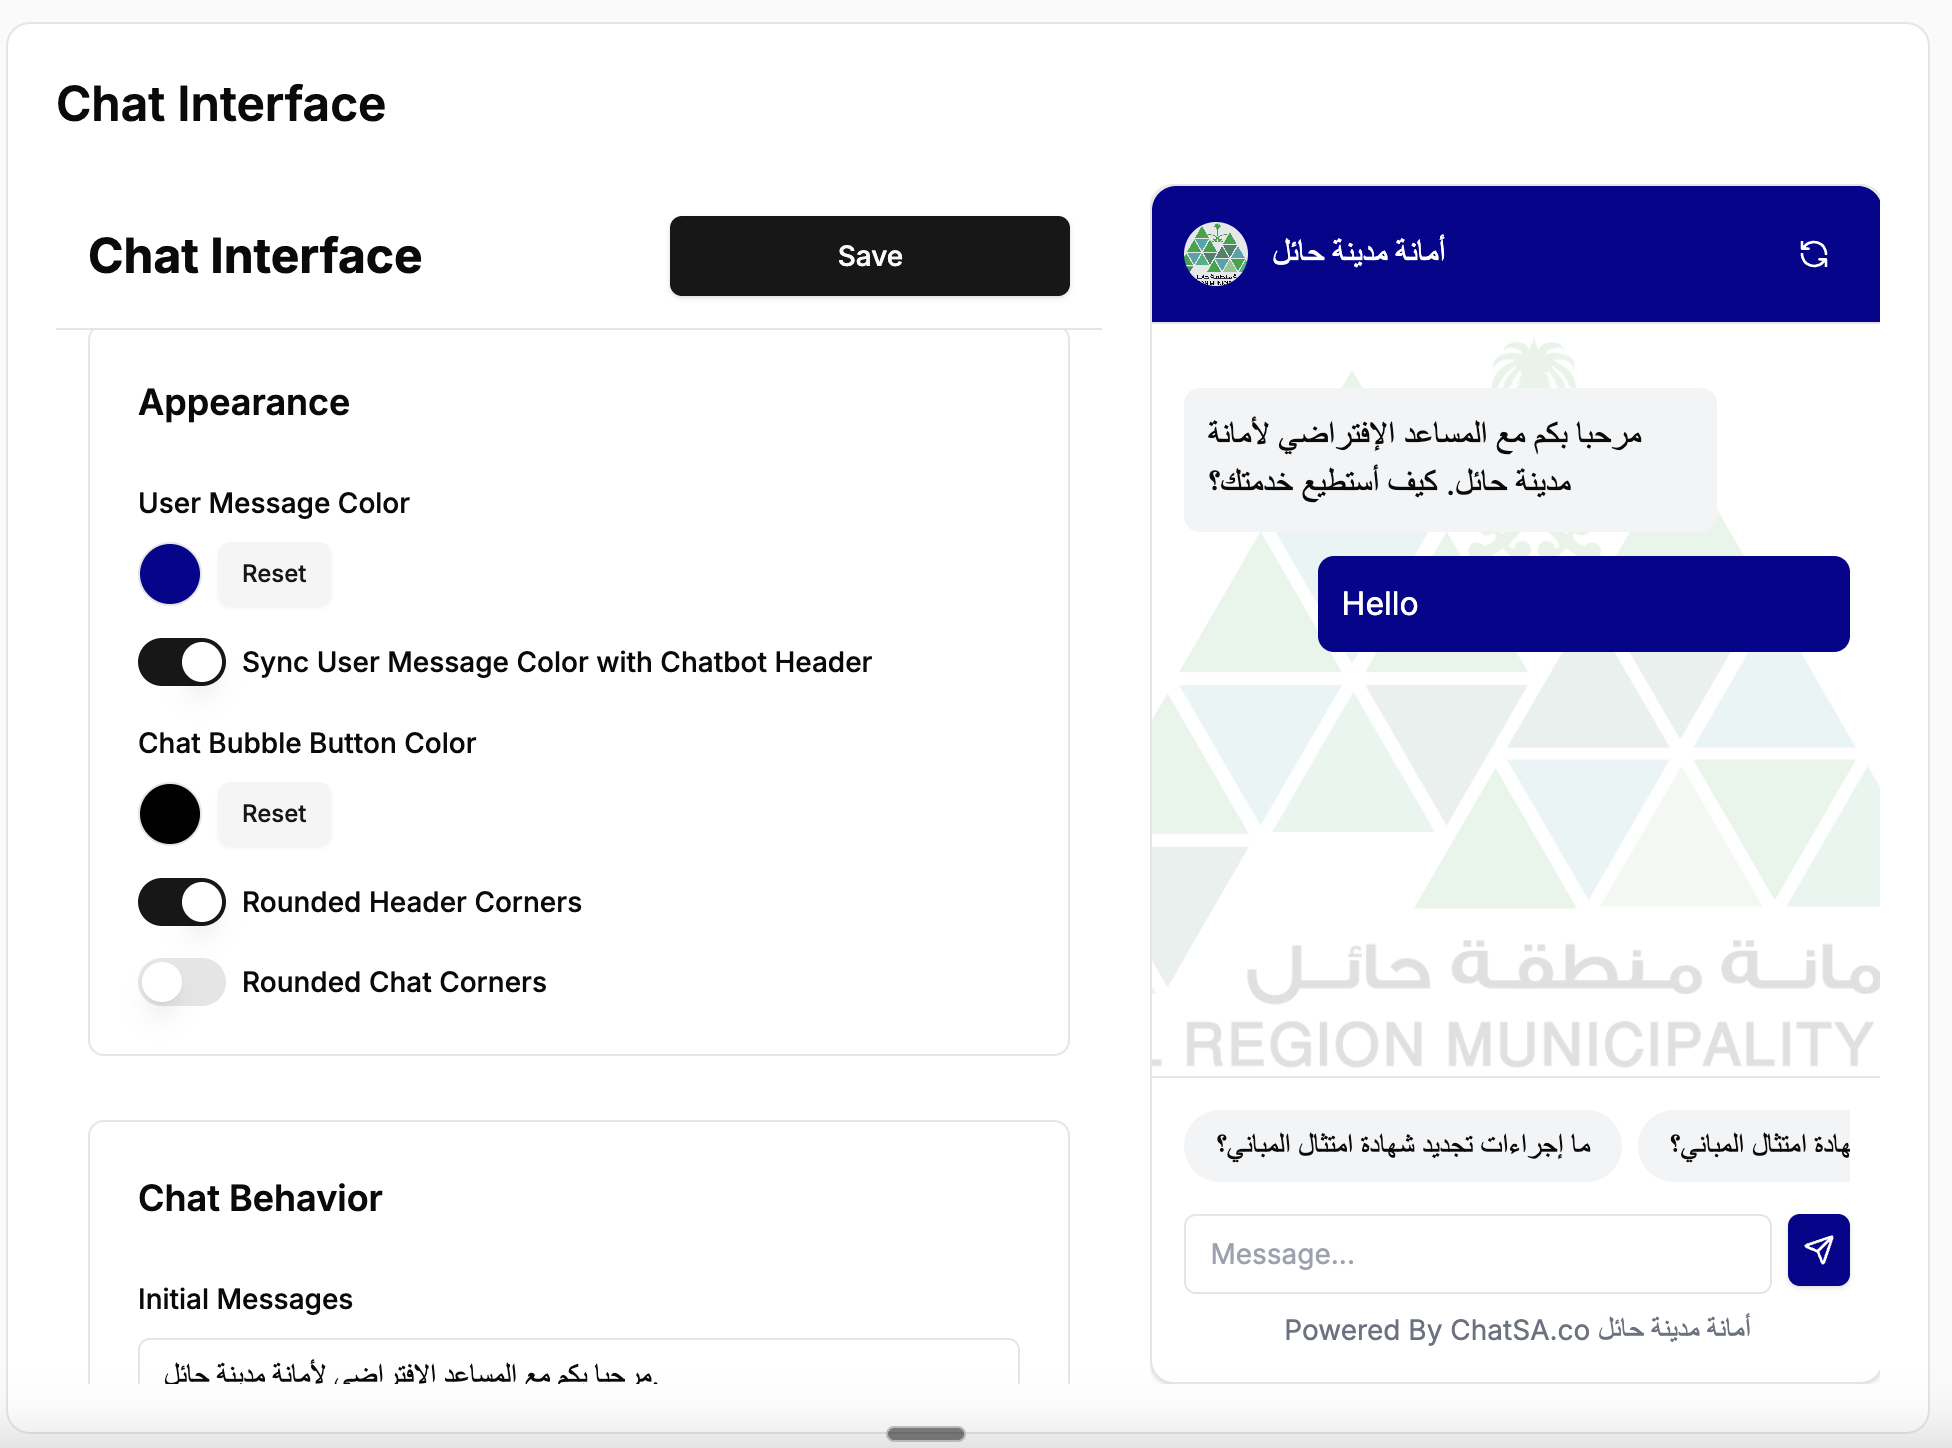The width and height of the screenshot is (1952, 1448).
Task: Click the Arabic welcome message bubble
Action: click(1450, 459)
